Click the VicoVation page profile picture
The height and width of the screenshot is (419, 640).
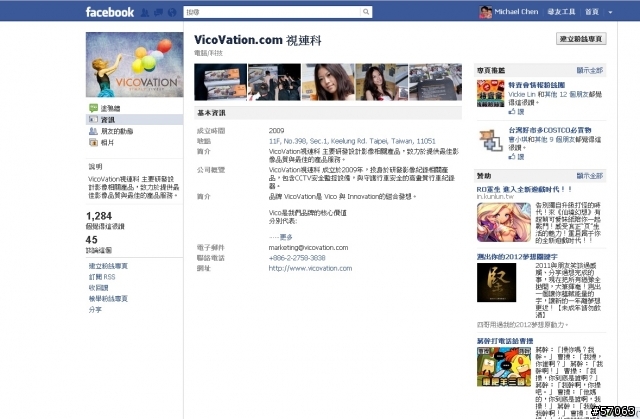point(134,64)
